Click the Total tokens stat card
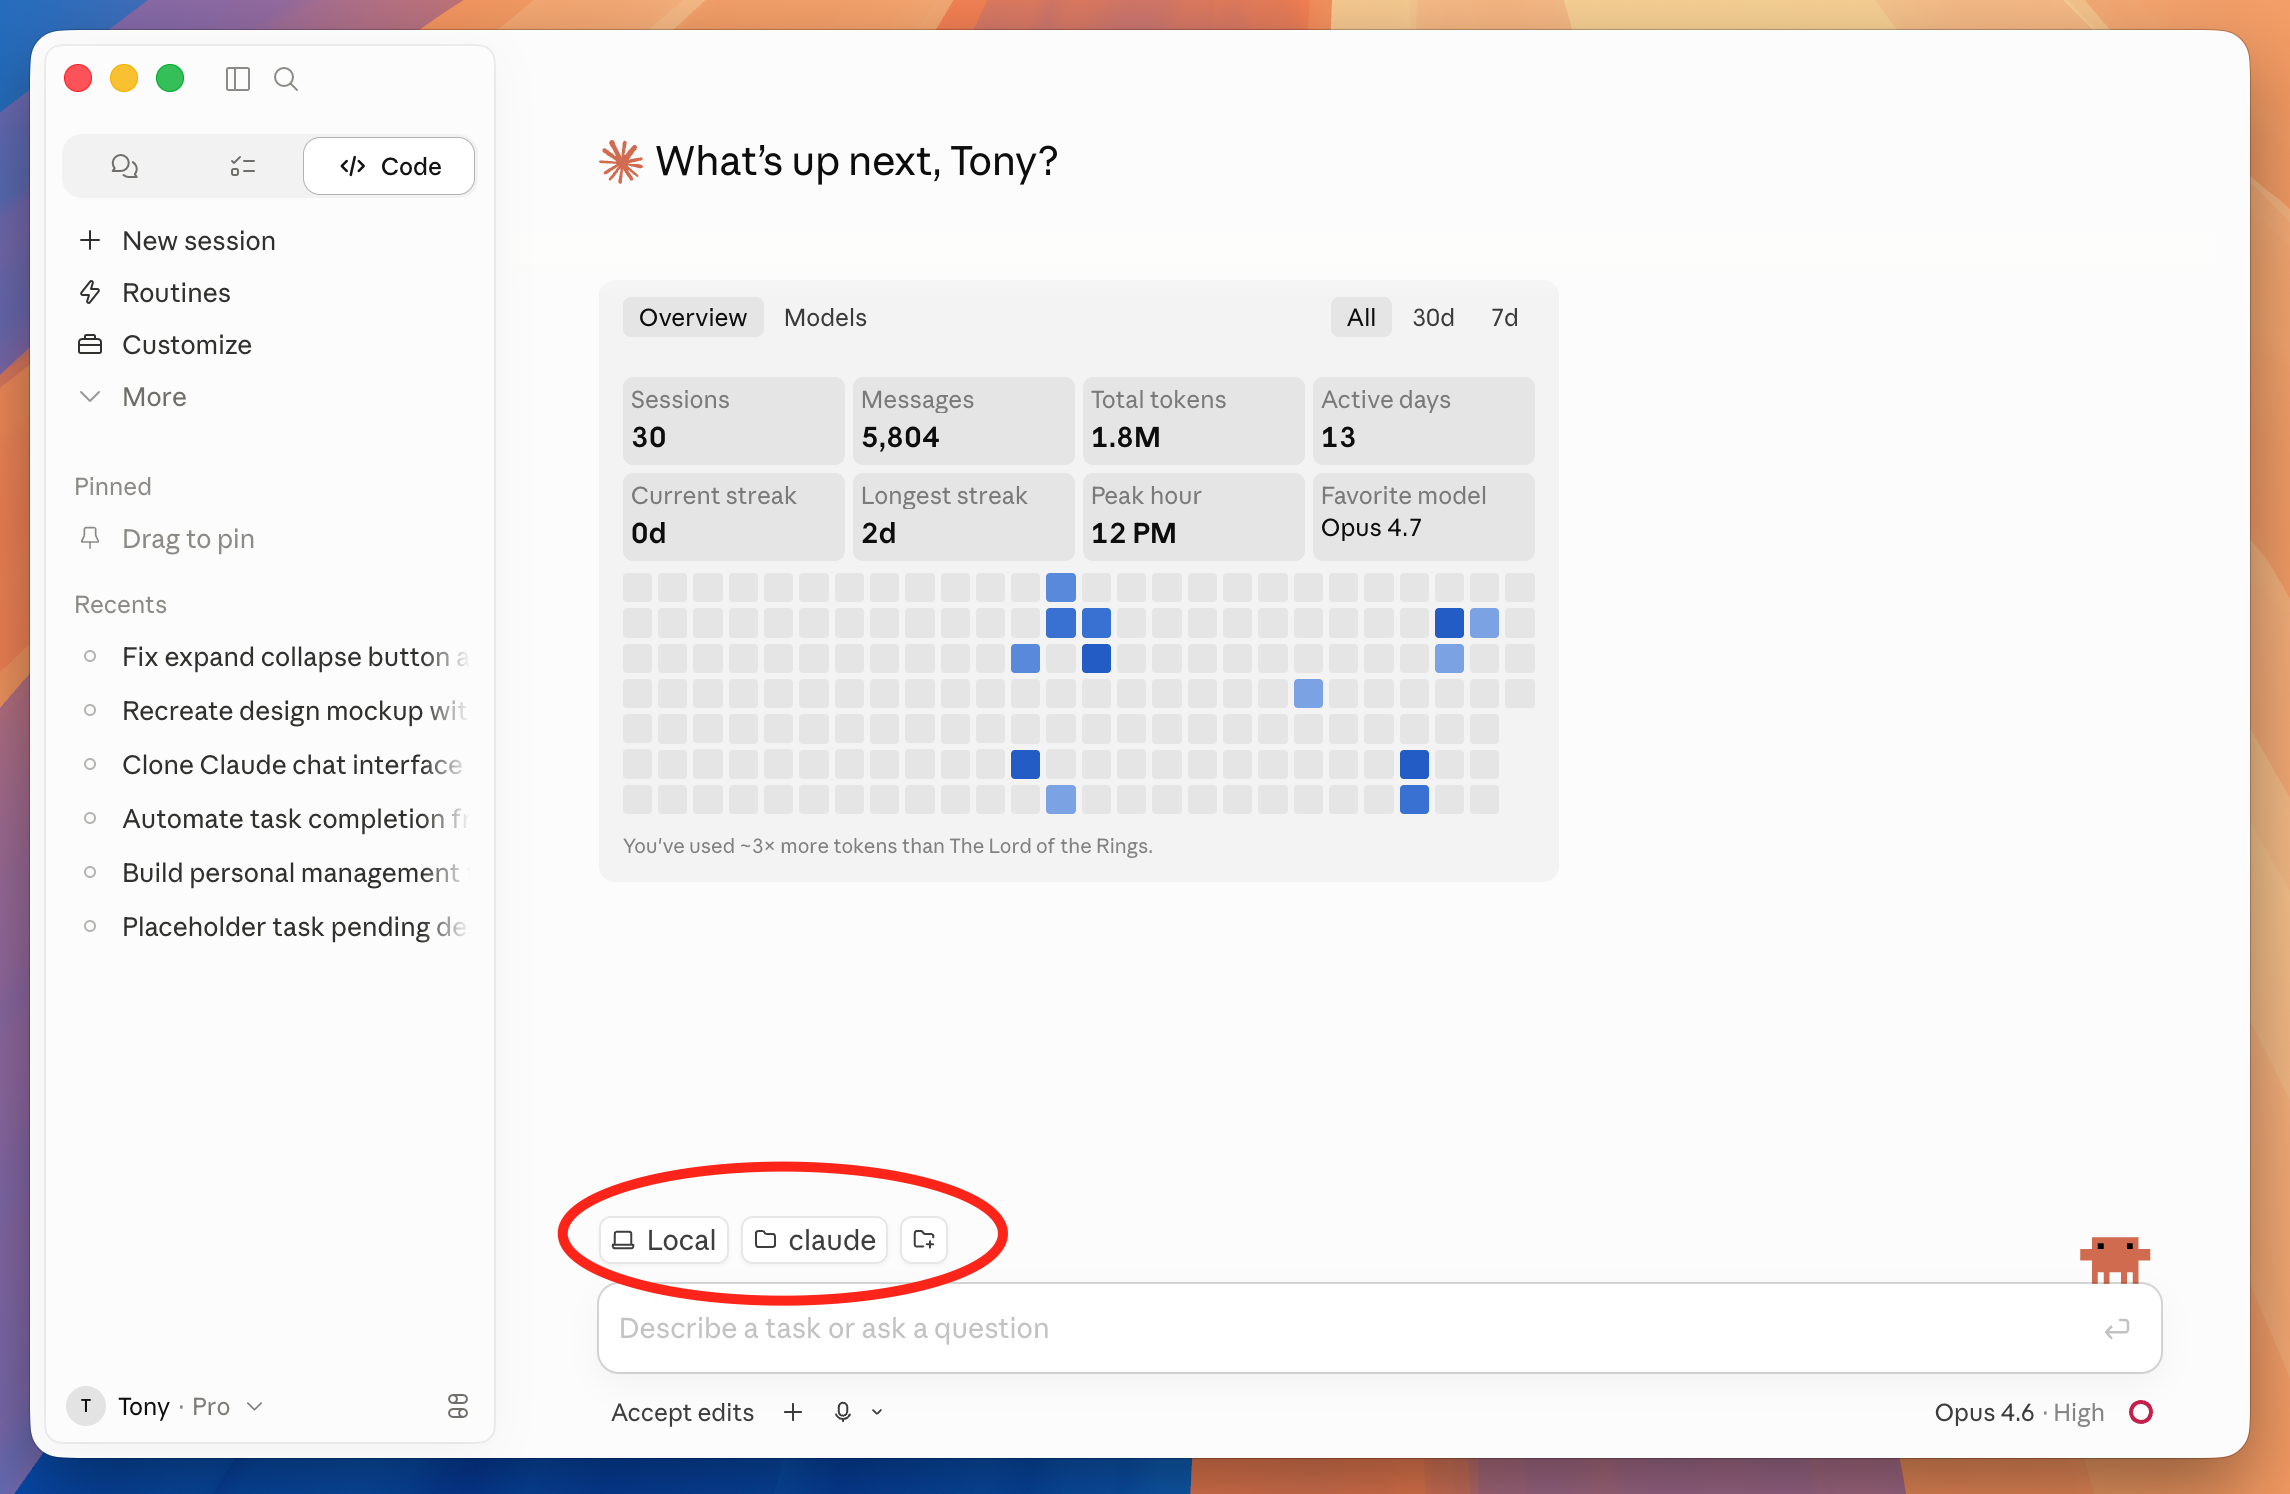The image size is (2290, 1494). (x=1193, y=421)
